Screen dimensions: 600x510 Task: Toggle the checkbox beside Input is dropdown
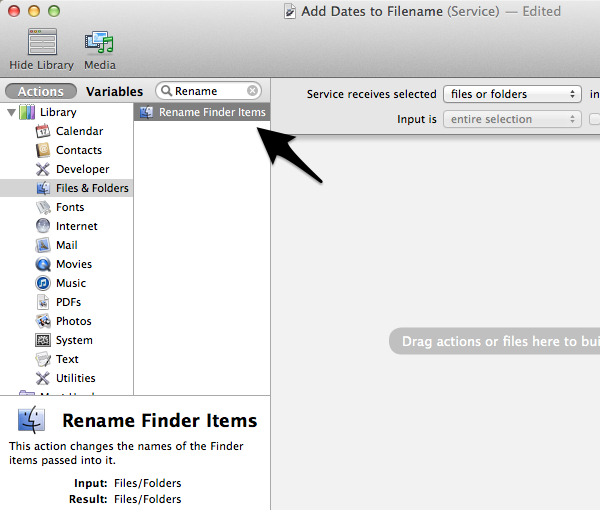point(594,119)
